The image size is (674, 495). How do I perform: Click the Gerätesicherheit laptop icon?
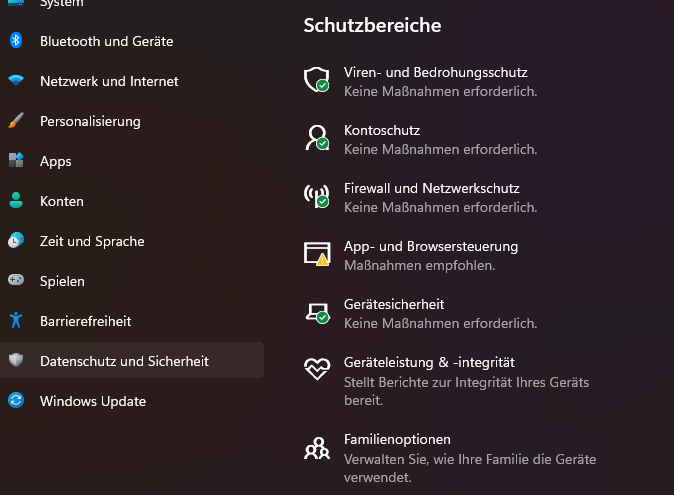click(316, 311)
